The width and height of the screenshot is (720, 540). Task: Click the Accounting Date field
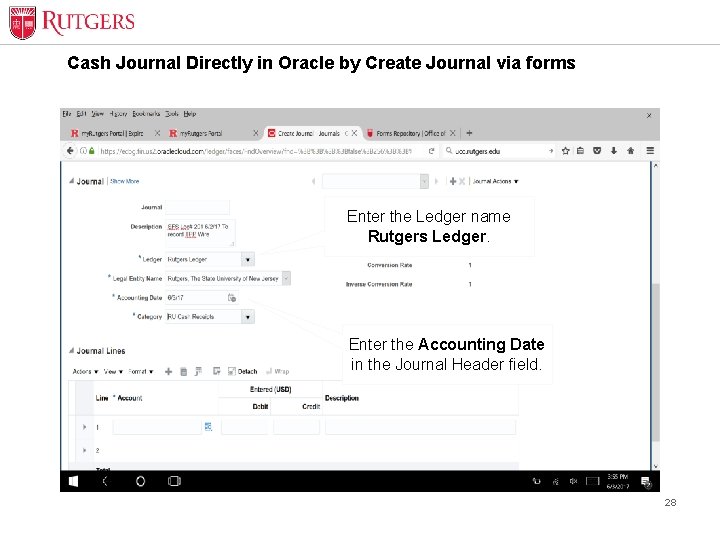(196, 298)
